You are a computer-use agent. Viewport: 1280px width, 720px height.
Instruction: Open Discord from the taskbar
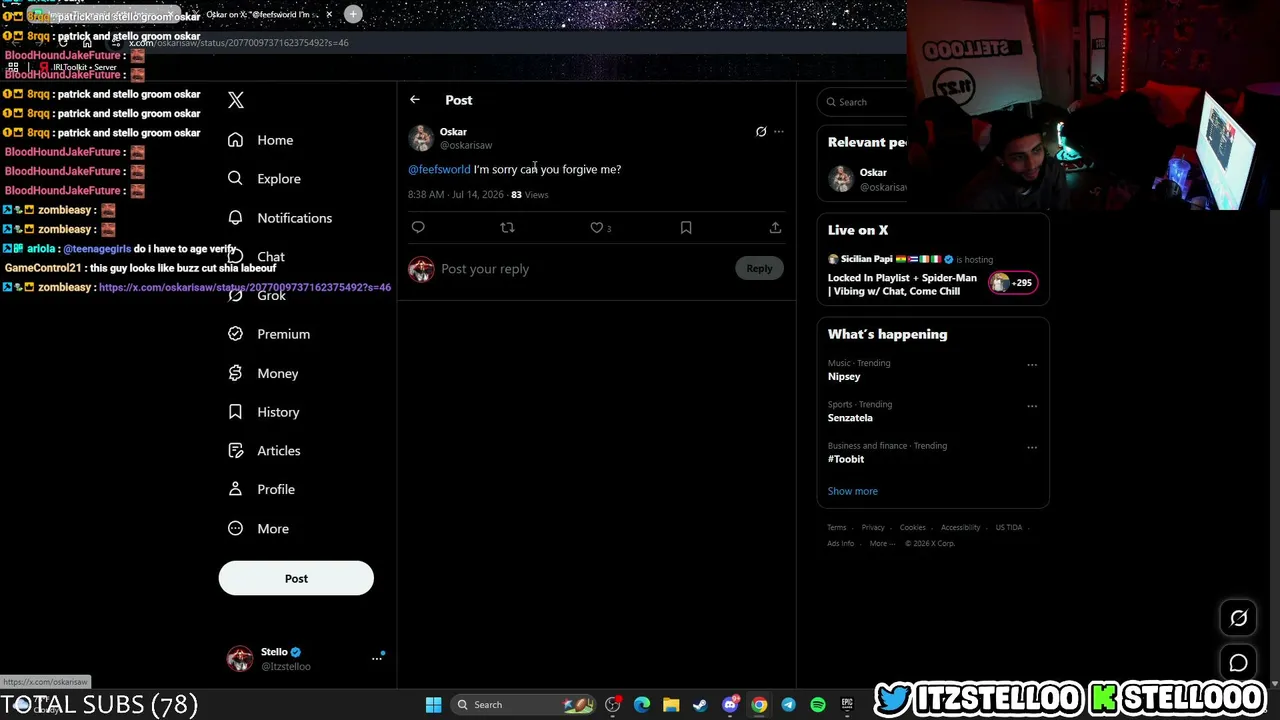[x=730, y=705]
